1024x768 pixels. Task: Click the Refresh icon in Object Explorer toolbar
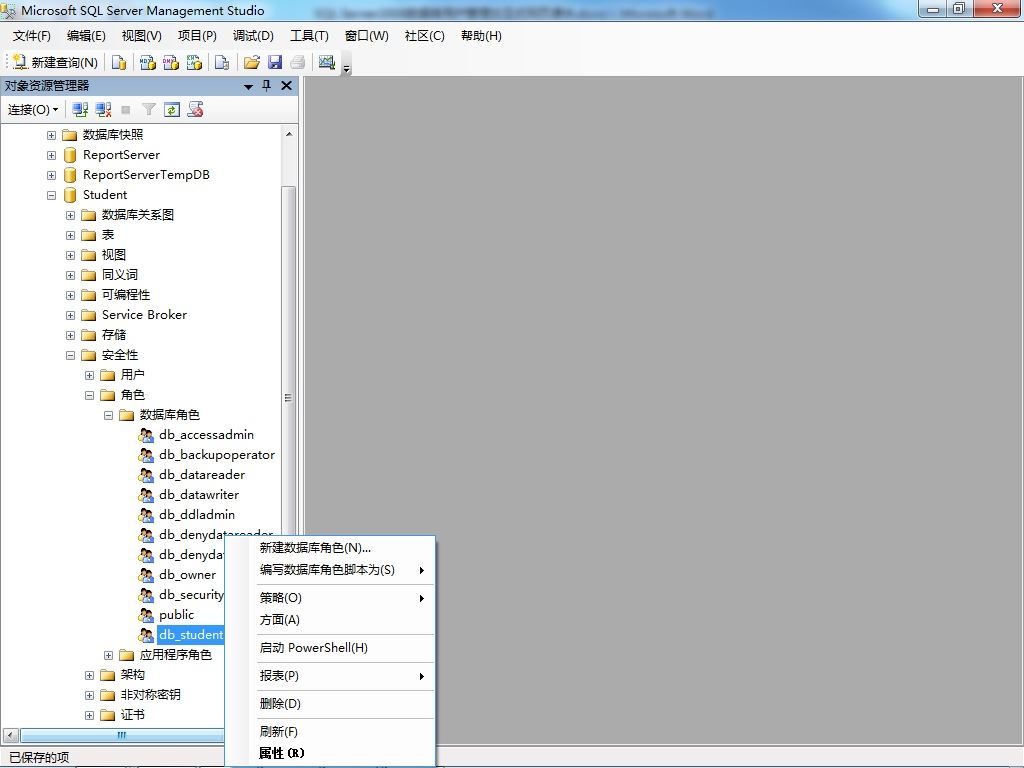[172, 110]
